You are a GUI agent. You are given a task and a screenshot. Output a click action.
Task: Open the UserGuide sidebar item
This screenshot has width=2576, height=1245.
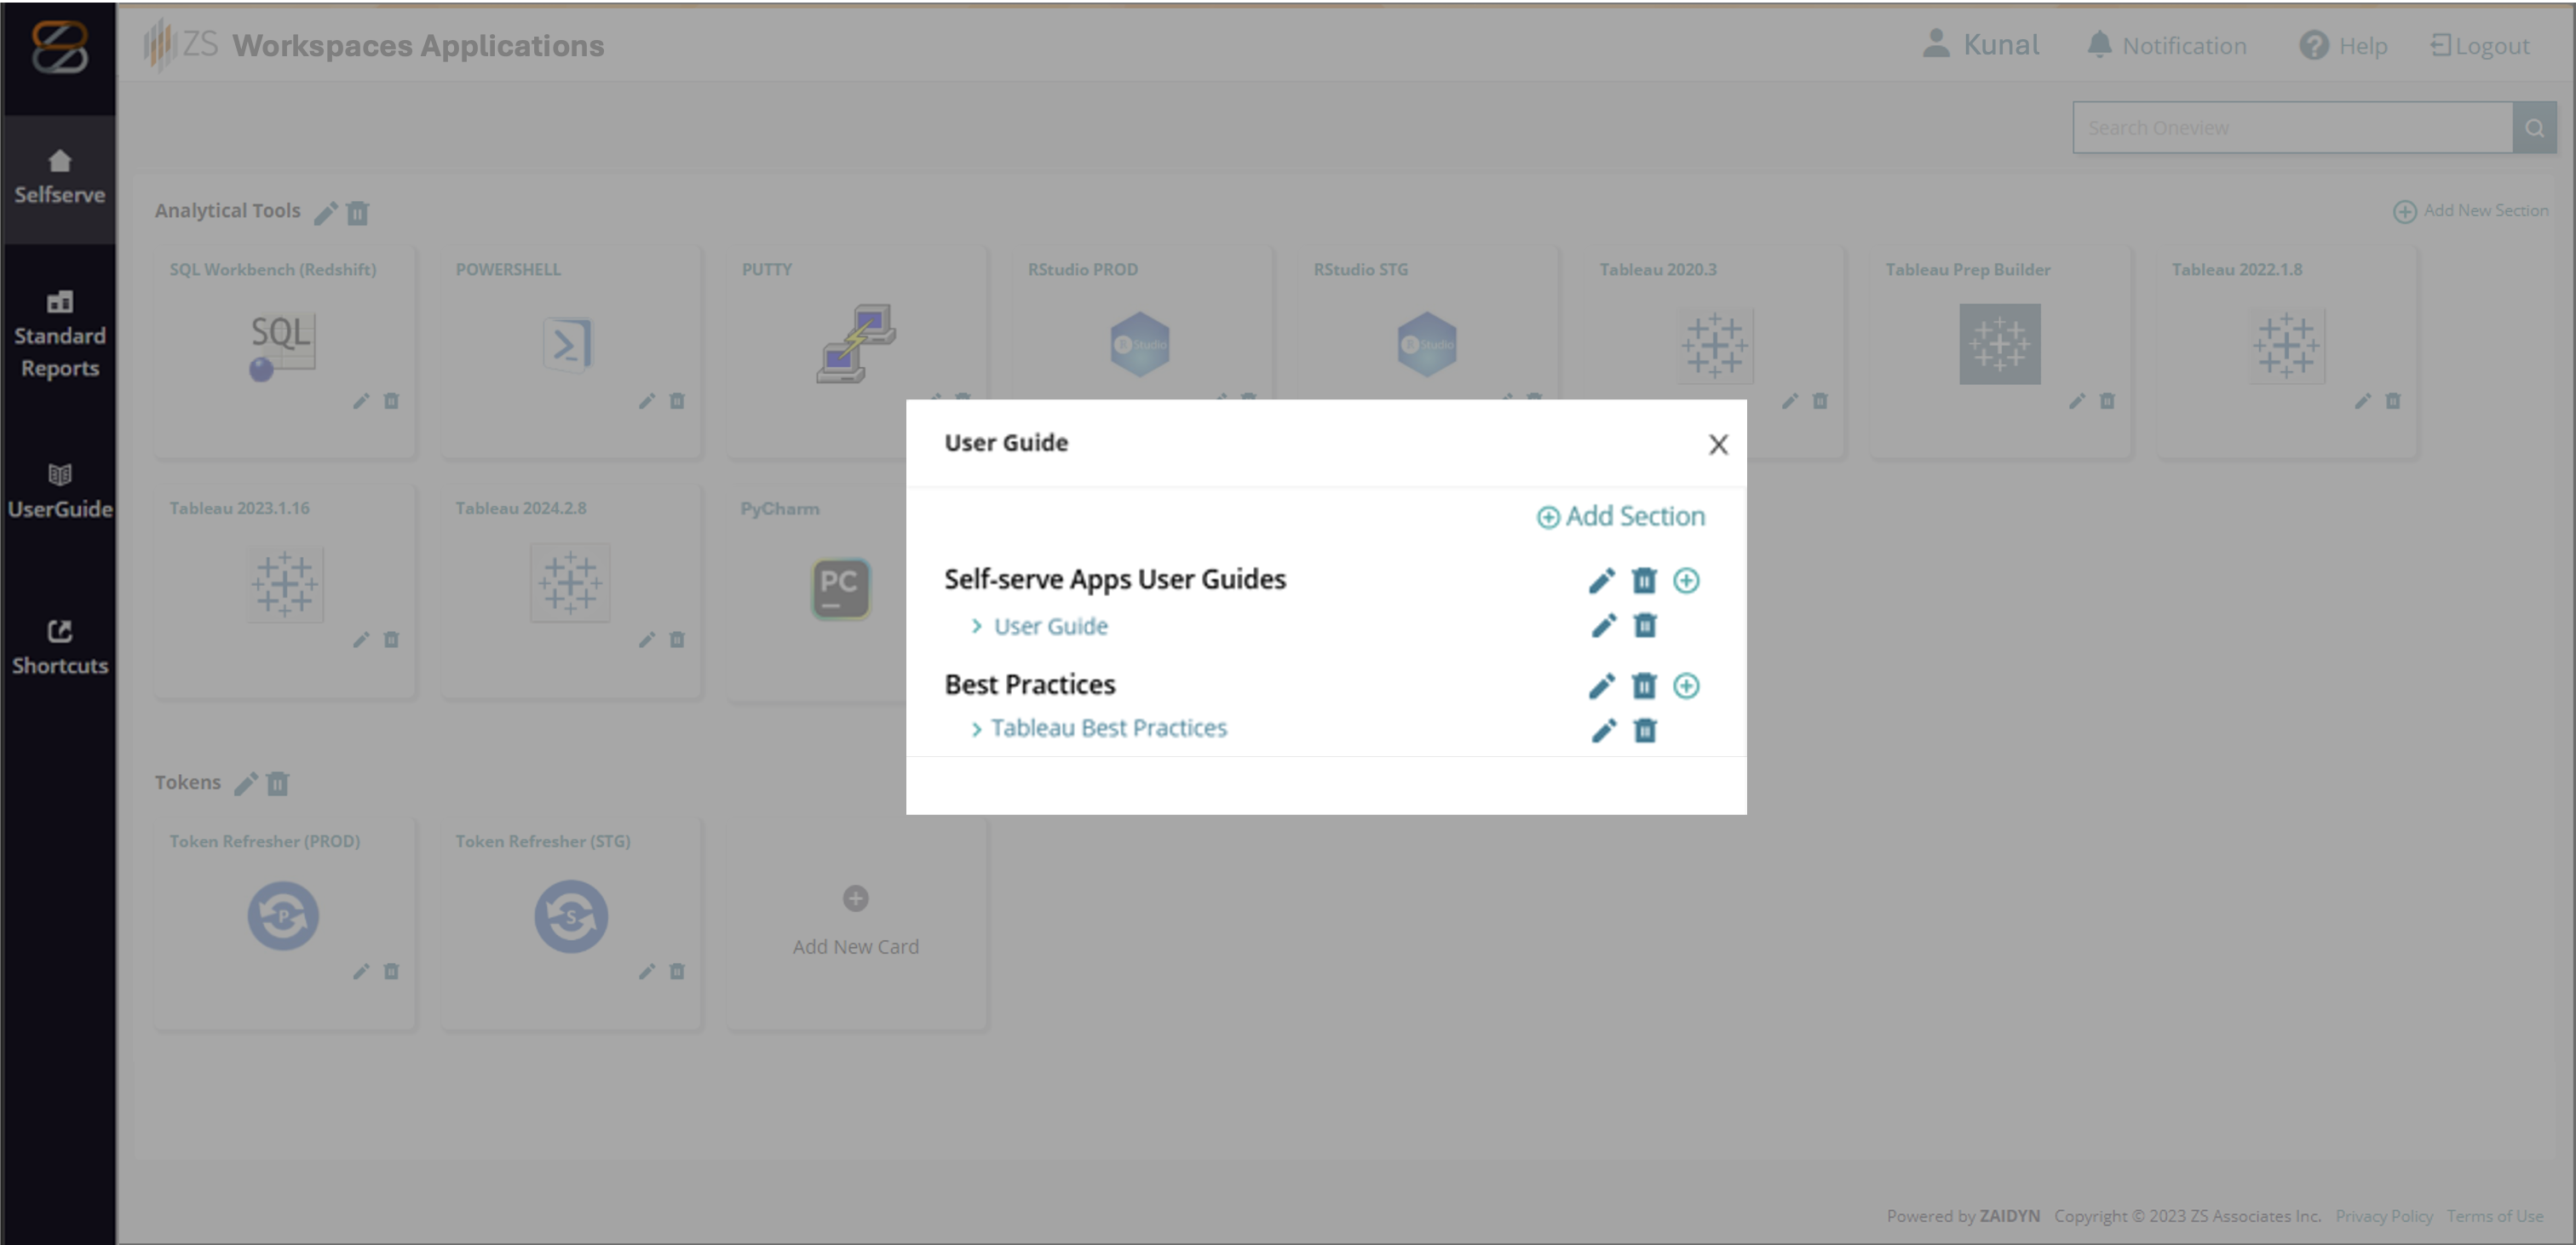click(59, 491)
